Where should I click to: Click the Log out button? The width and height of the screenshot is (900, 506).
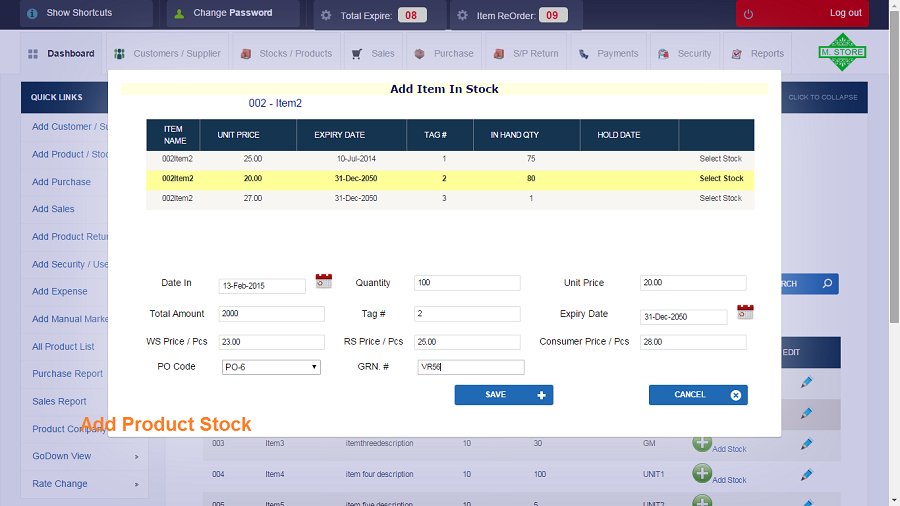point(802,13)
